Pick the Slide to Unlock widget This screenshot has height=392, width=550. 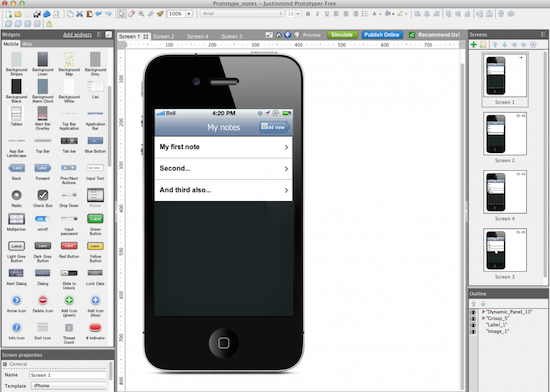coord(69,273)
